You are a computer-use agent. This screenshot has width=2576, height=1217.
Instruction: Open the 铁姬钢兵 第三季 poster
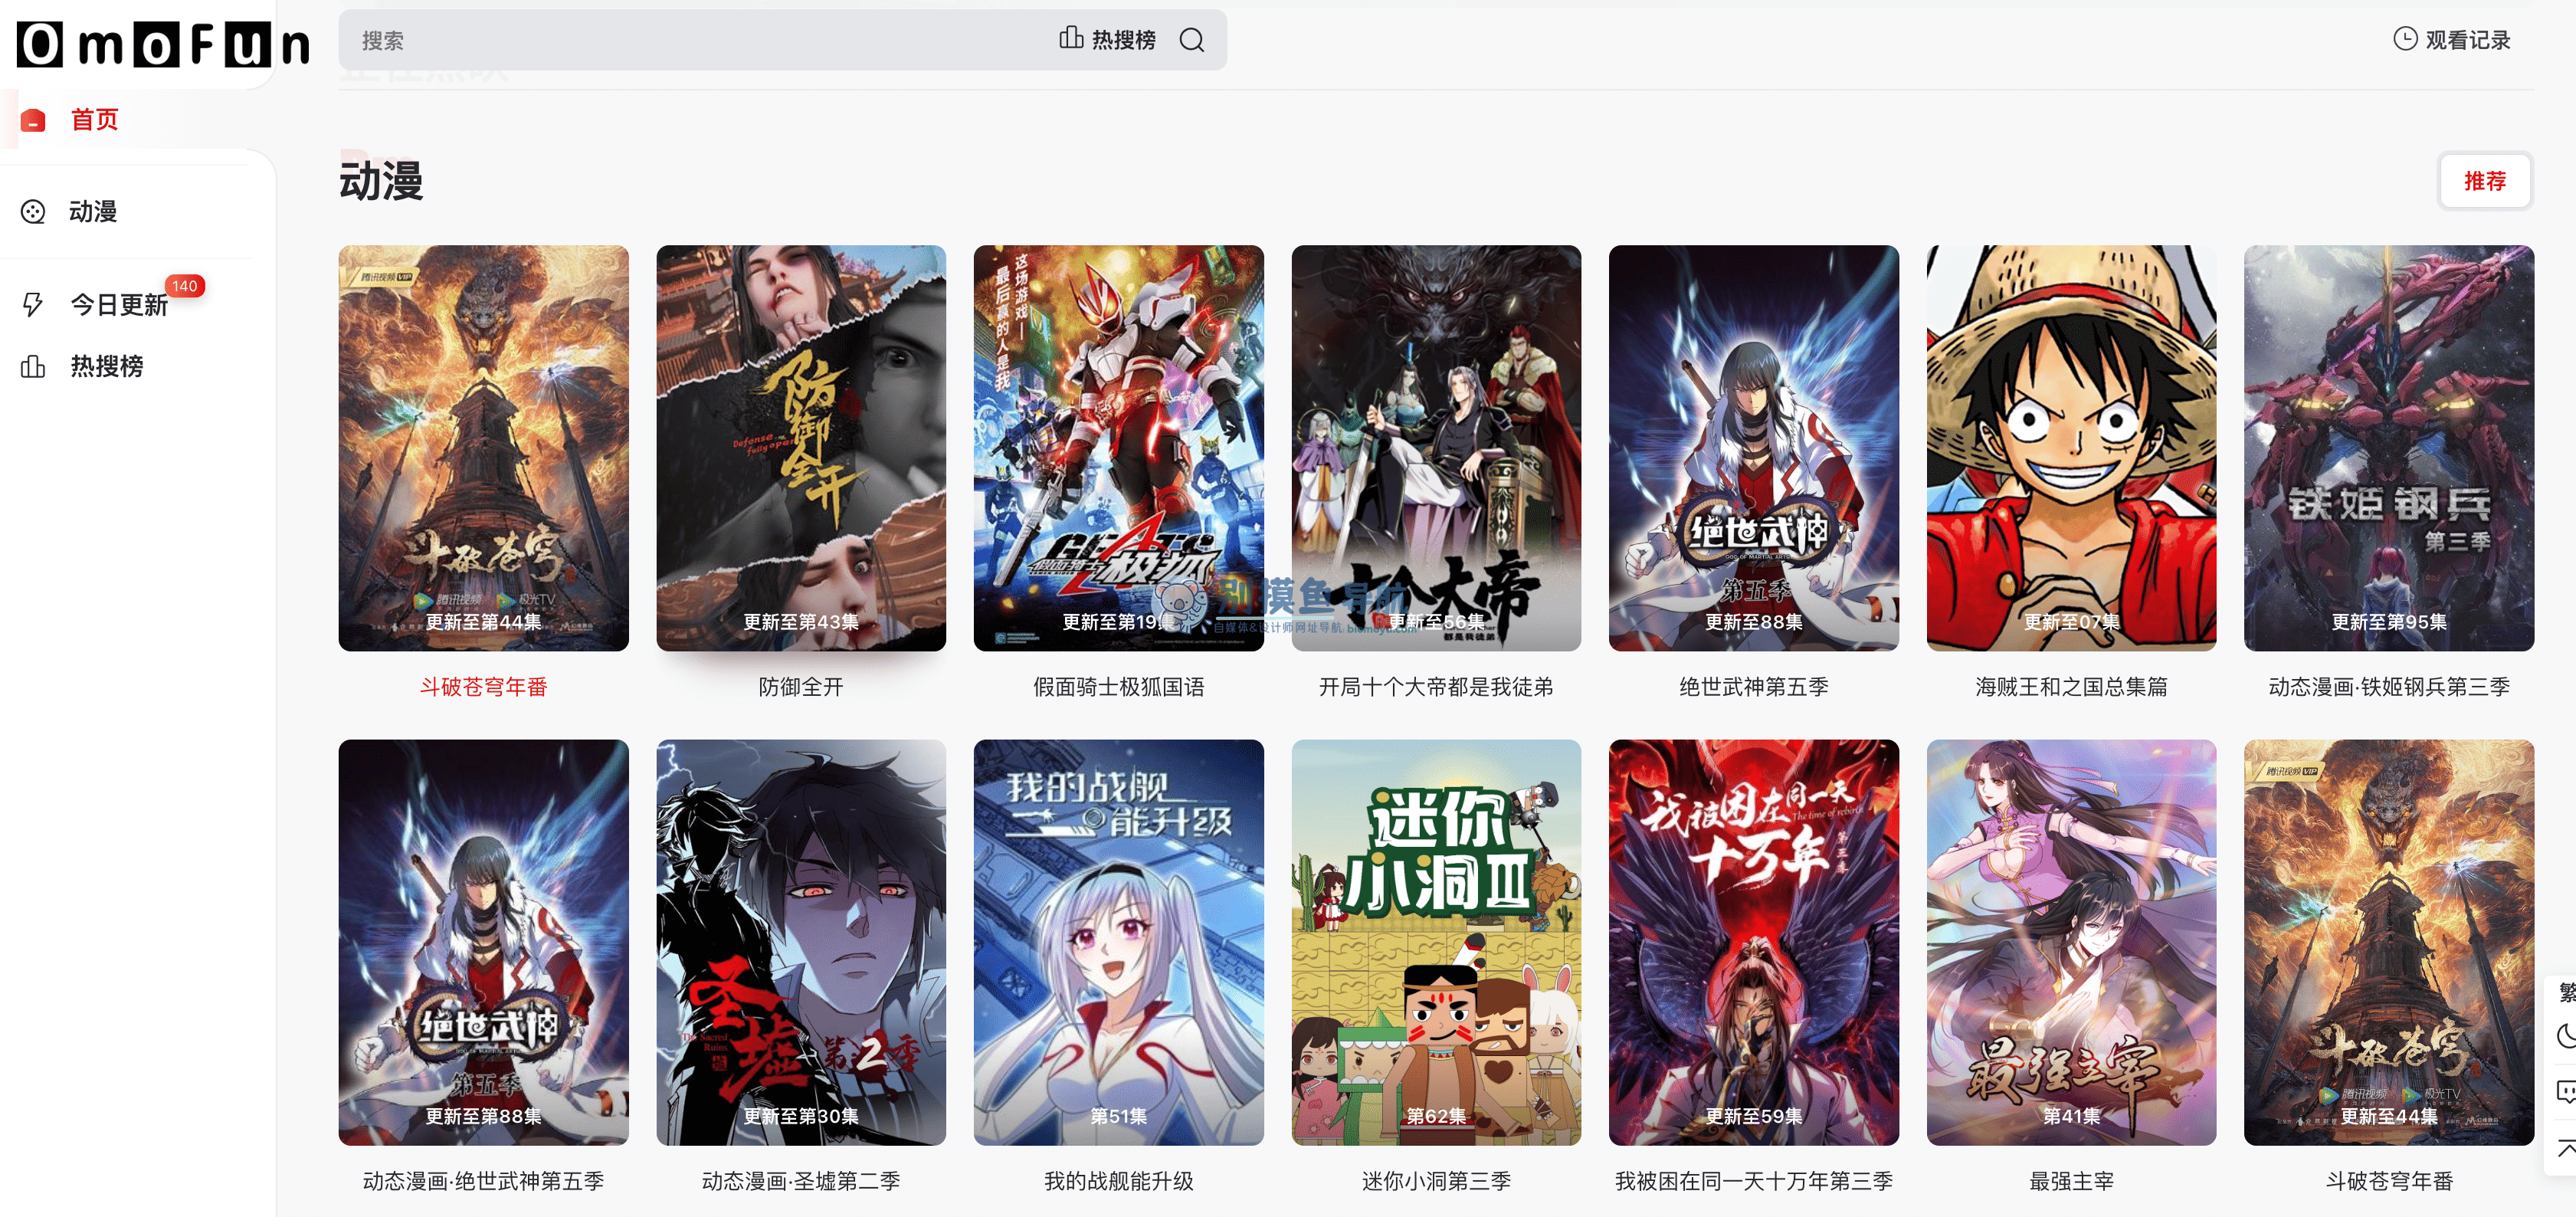pyautogui.click(x=2389, y=448)
